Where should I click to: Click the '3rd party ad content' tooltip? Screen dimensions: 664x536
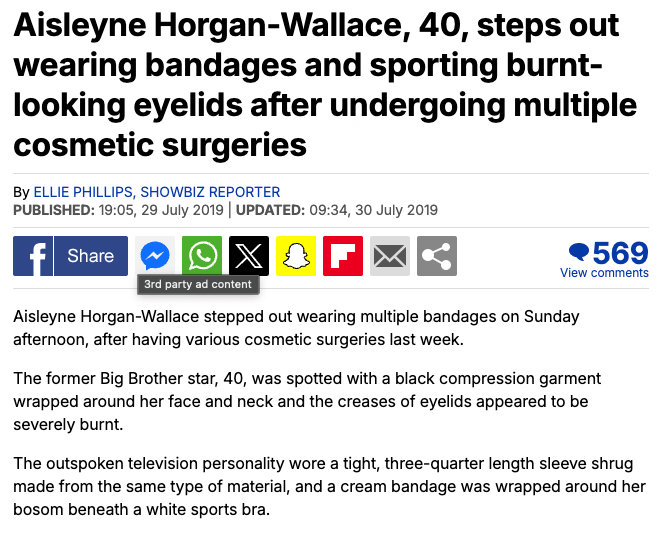coord(198,284)
